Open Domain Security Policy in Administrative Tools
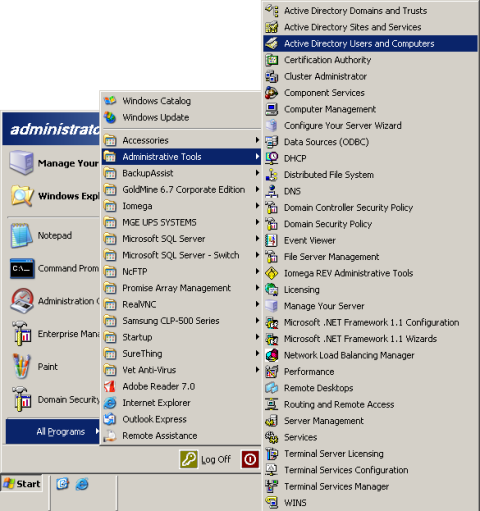Viewport: 480px width, 511px height. (370, 224)
